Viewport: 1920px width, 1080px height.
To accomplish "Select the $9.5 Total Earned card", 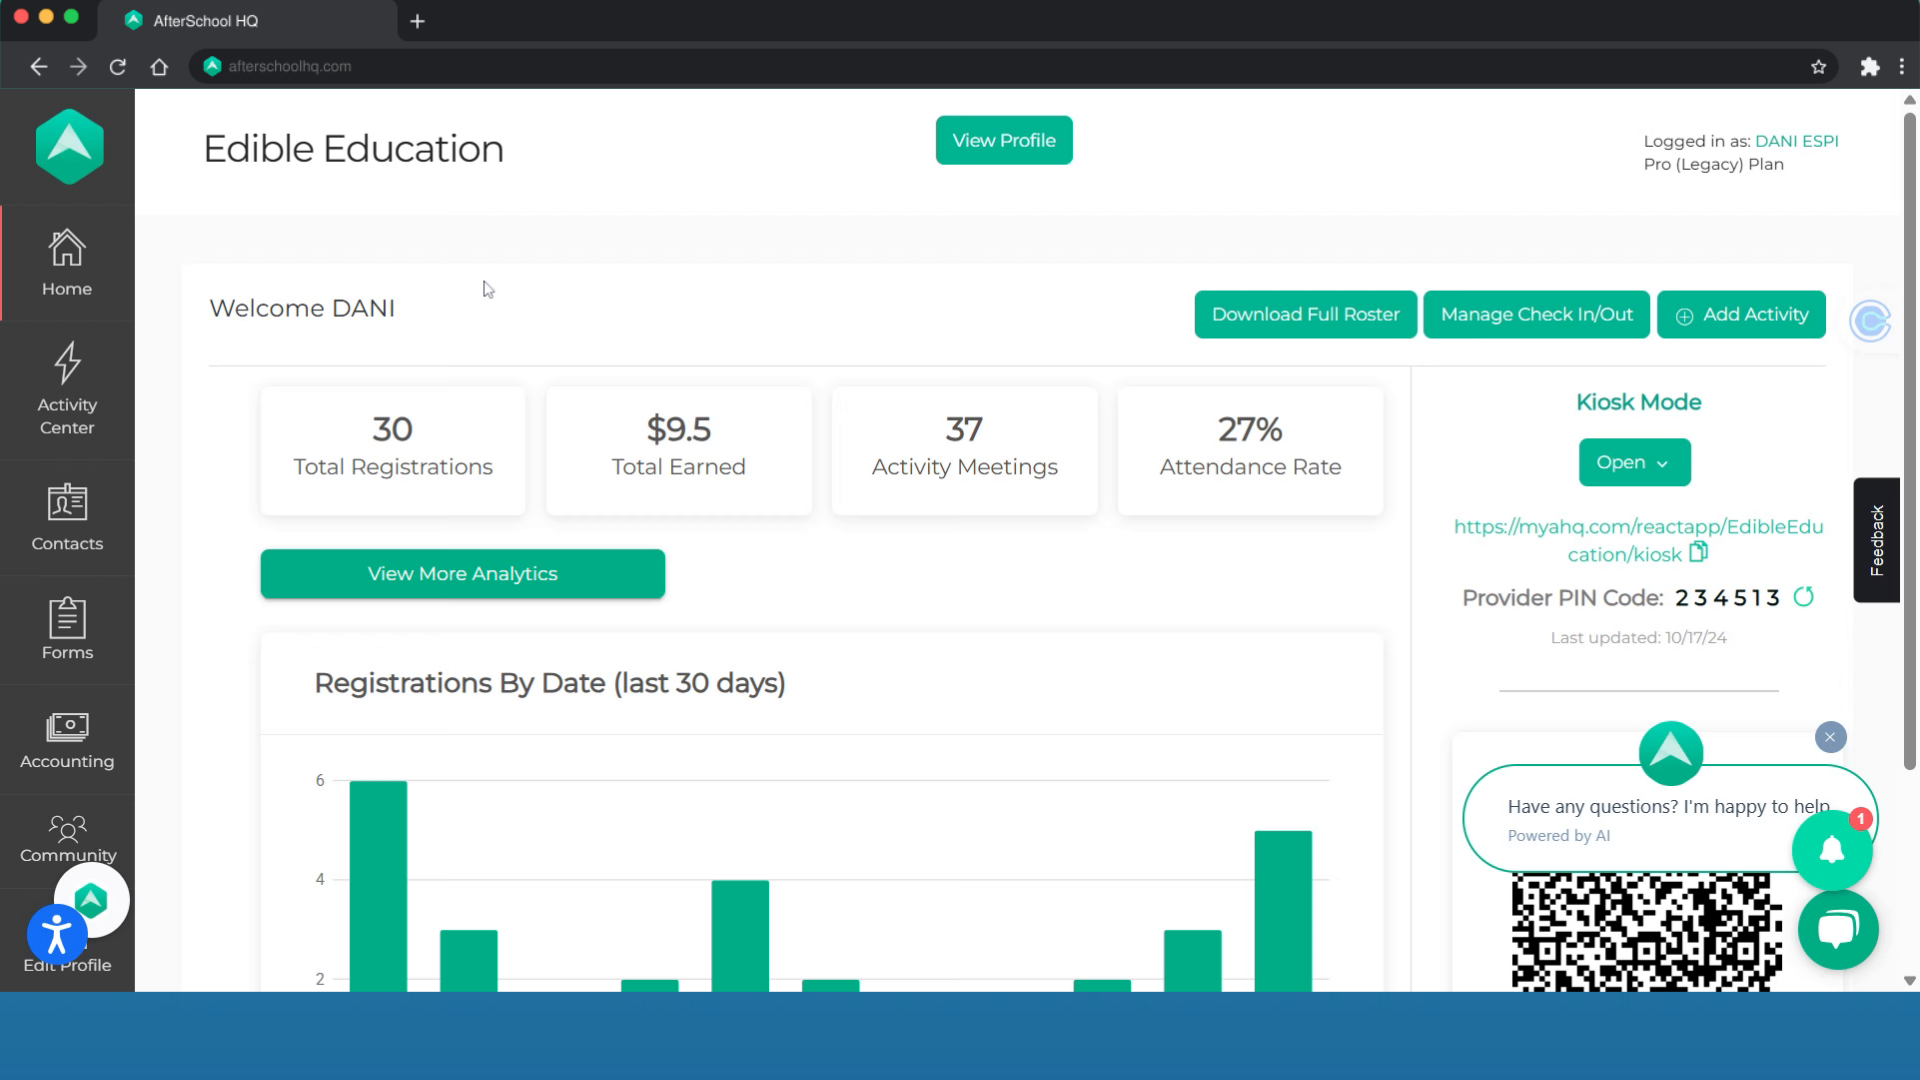I will coord(679,450).
